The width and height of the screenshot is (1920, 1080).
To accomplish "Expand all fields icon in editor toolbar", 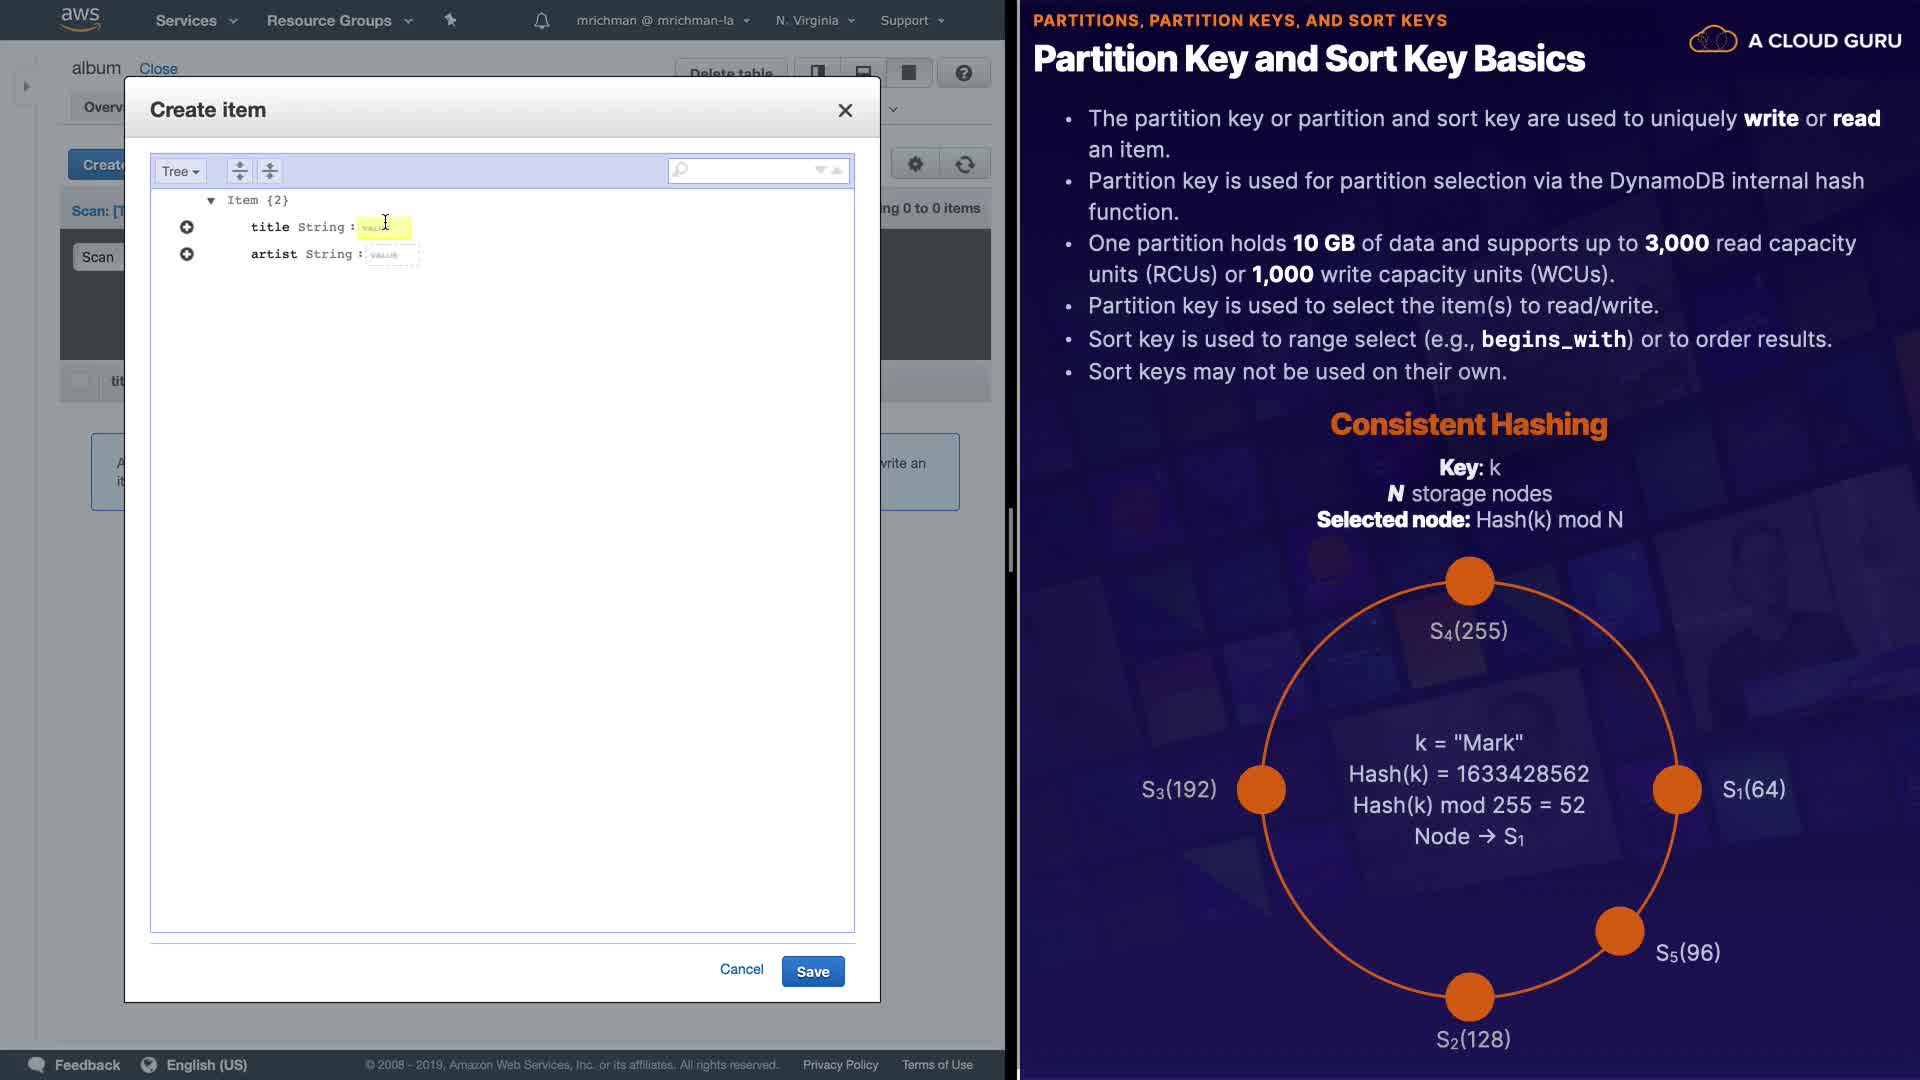I will (x=240, y=171).
